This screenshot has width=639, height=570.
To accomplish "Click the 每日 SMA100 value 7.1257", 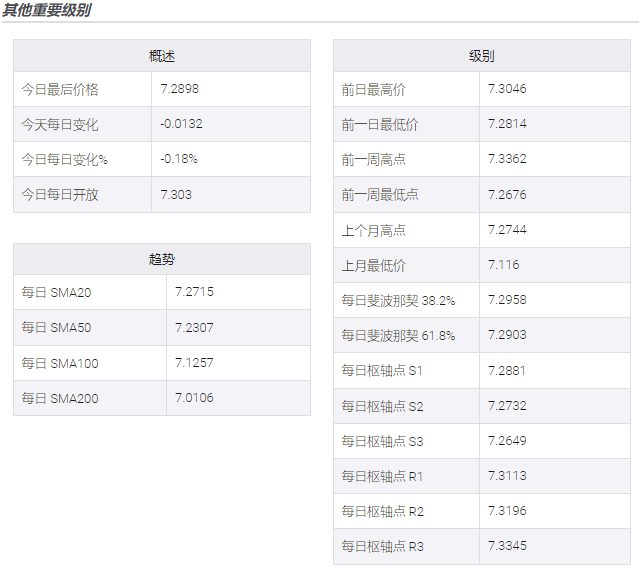I will point(193,363).
